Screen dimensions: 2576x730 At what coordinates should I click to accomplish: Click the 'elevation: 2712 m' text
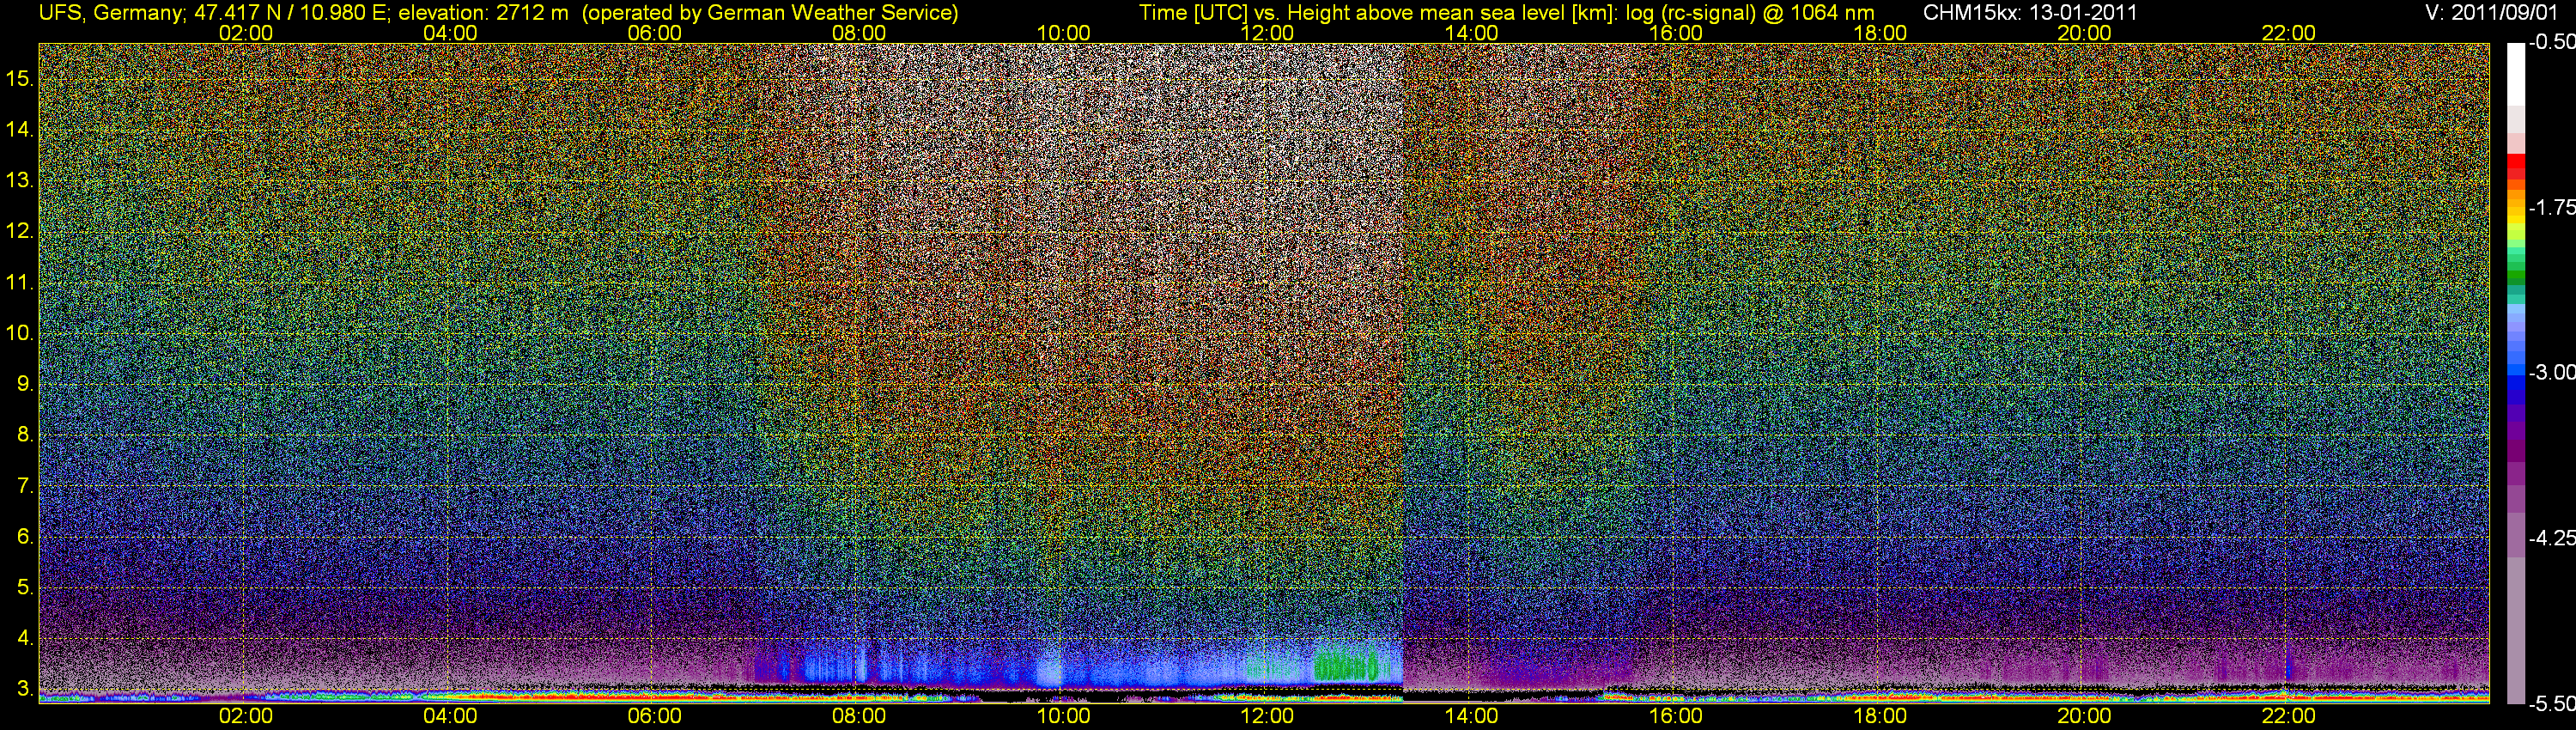coord(483,13)
